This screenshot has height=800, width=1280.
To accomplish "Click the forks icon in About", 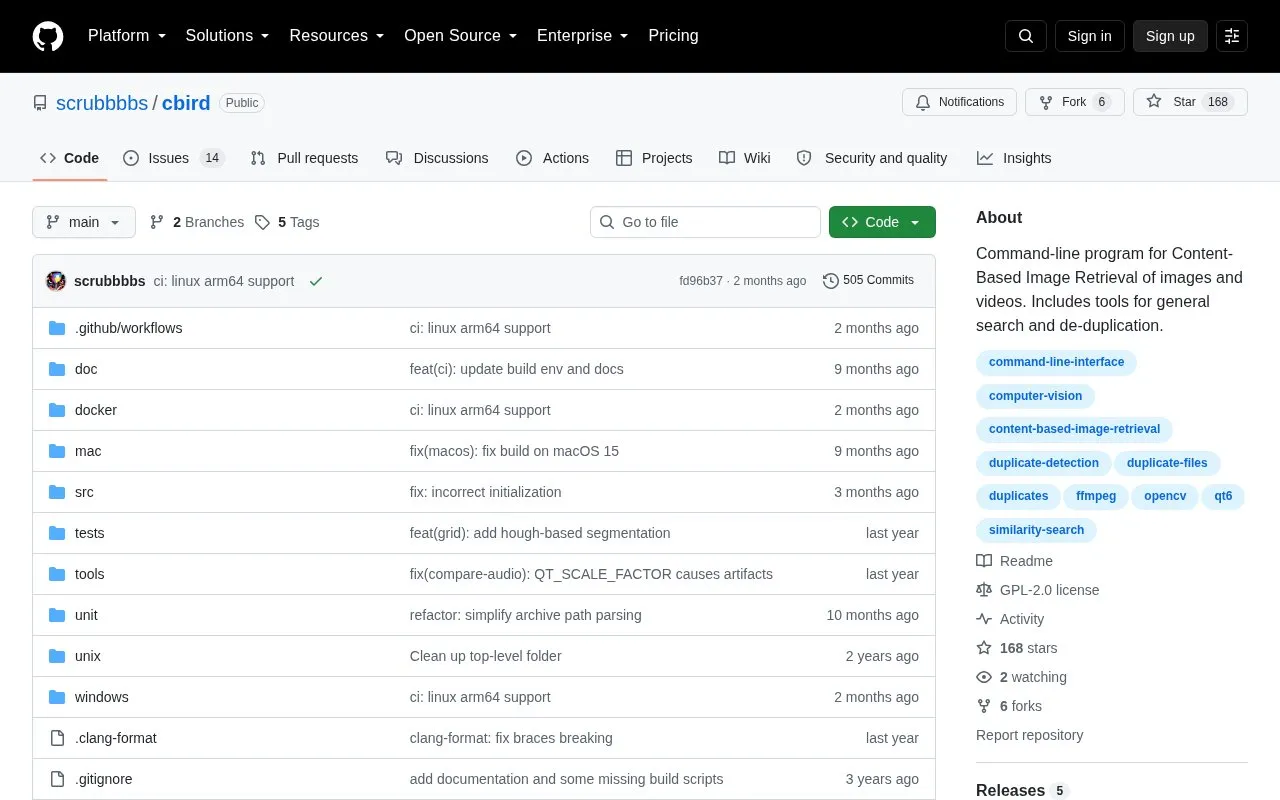I will [x=984, y=706].
